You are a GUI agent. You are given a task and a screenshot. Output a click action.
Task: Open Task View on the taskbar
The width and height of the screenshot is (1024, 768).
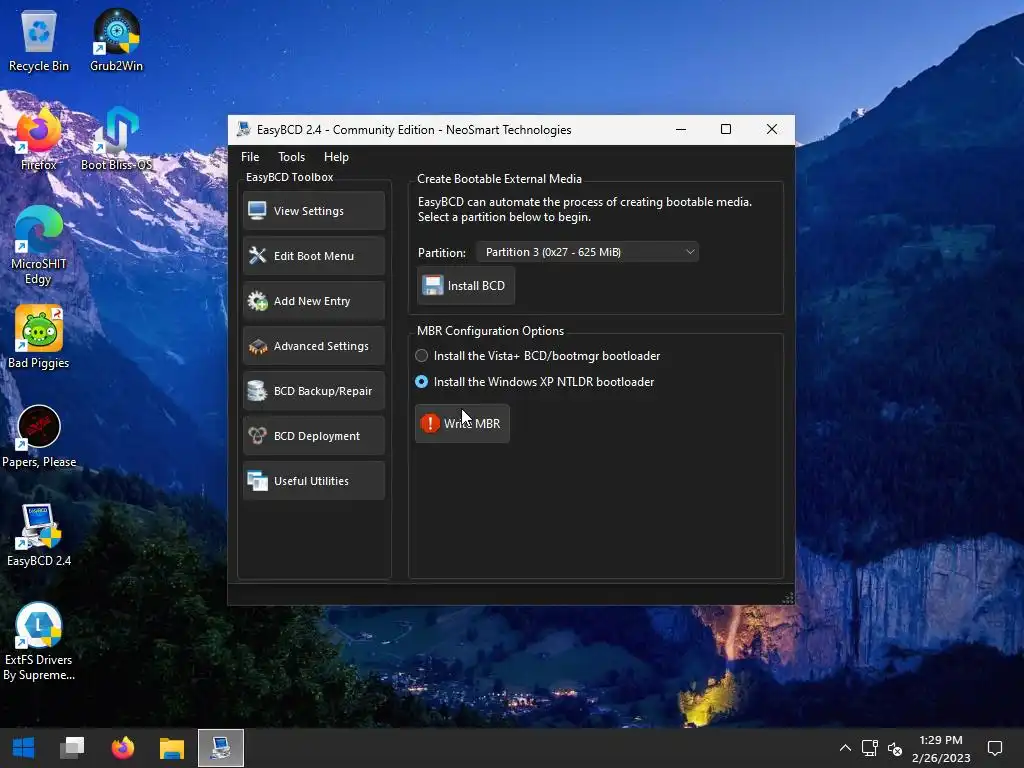pyautogui.click(x=72, y=748)
